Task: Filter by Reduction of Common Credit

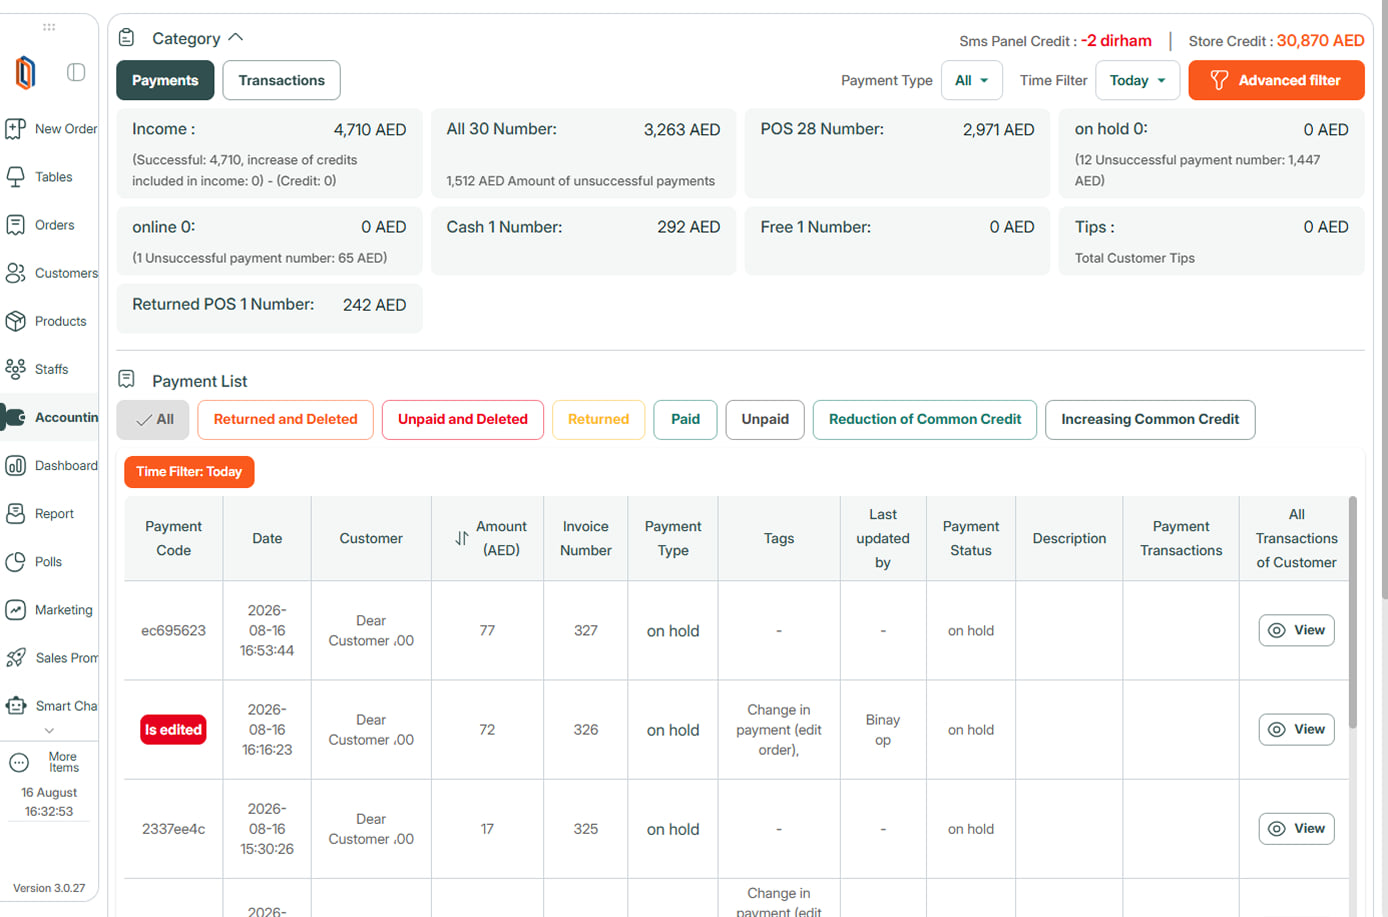Action: (x=925, y=419)
